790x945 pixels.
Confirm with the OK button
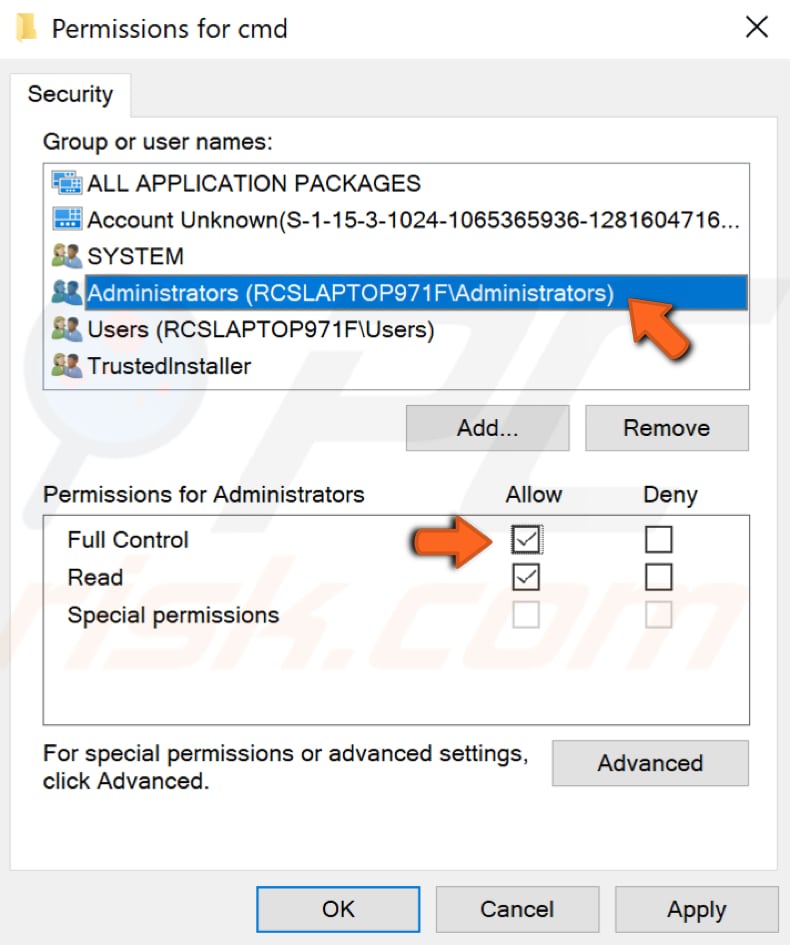(338, 909)
